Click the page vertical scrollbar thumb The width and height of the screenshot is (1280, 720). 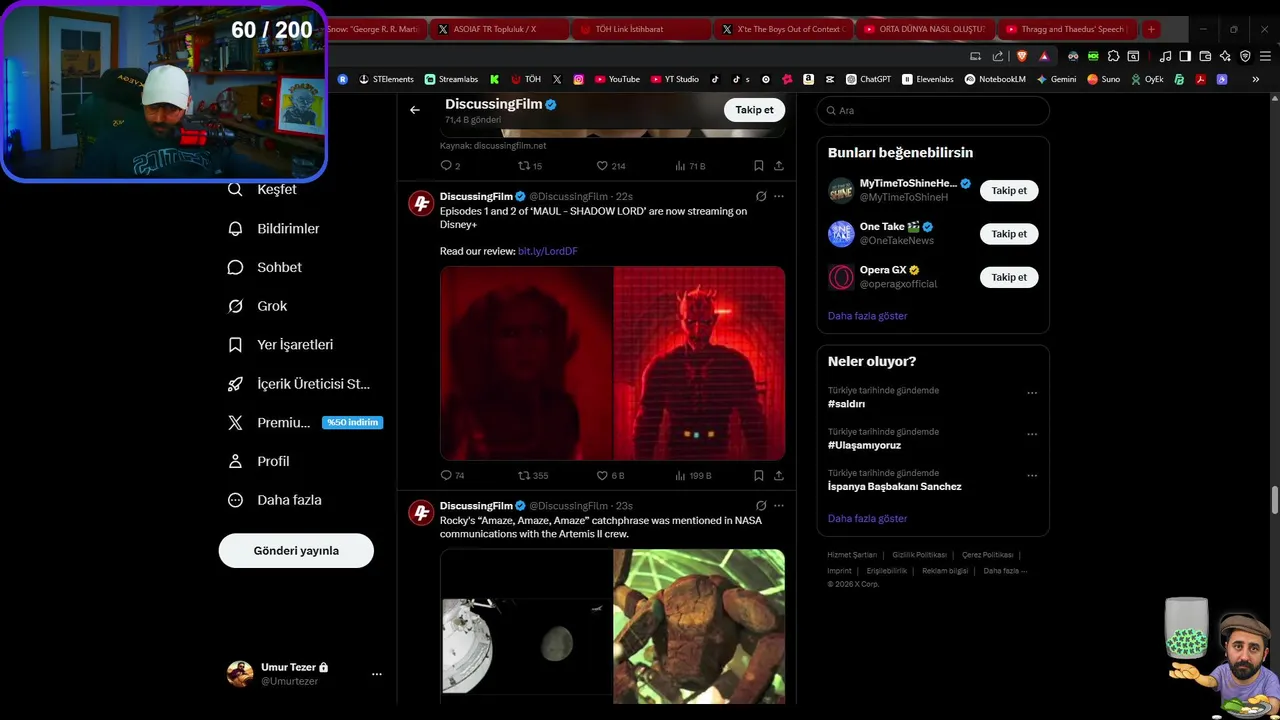coord(1275,499)
